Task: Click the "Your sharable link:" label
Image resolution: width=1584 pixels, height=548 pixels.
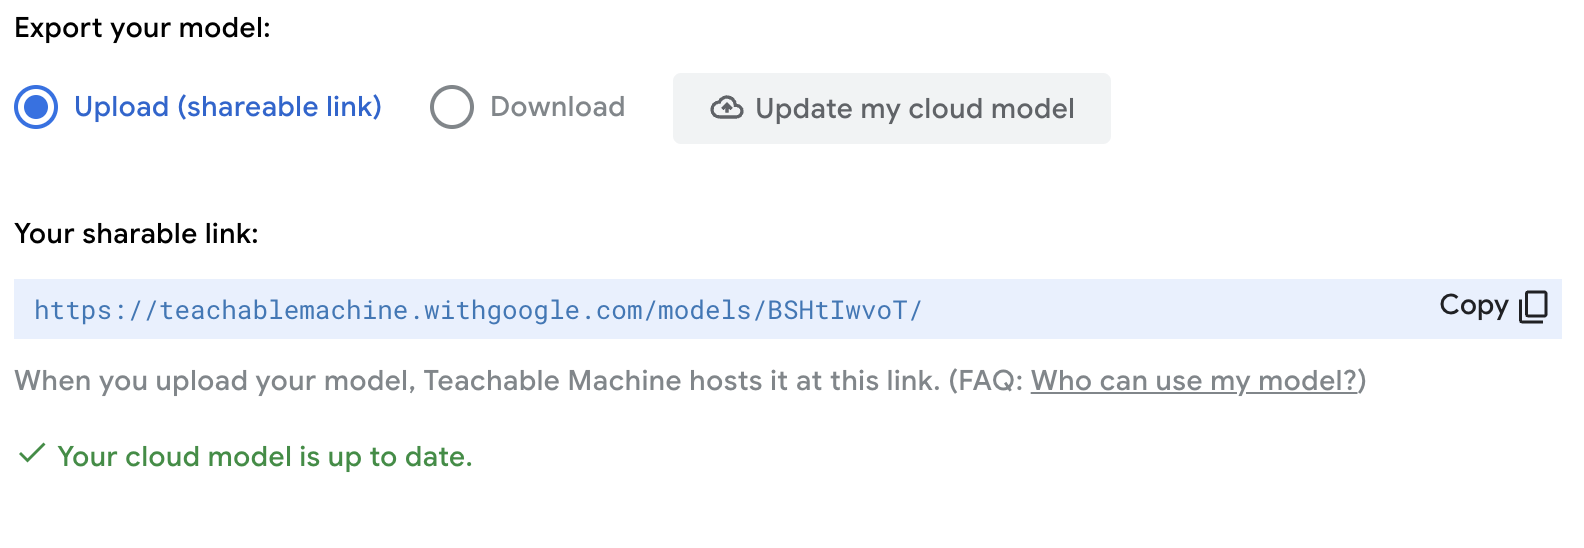Action: pyautogui.click(x=136, y=234)
